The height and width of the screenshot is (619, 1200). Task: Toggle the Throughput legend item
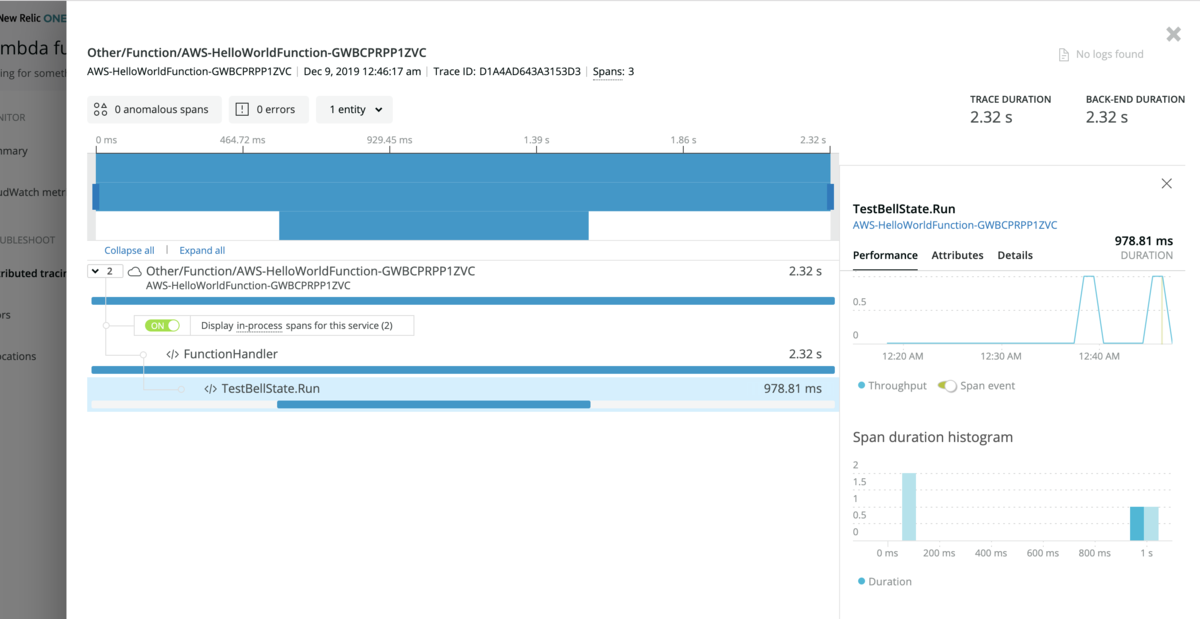(892, 386)
